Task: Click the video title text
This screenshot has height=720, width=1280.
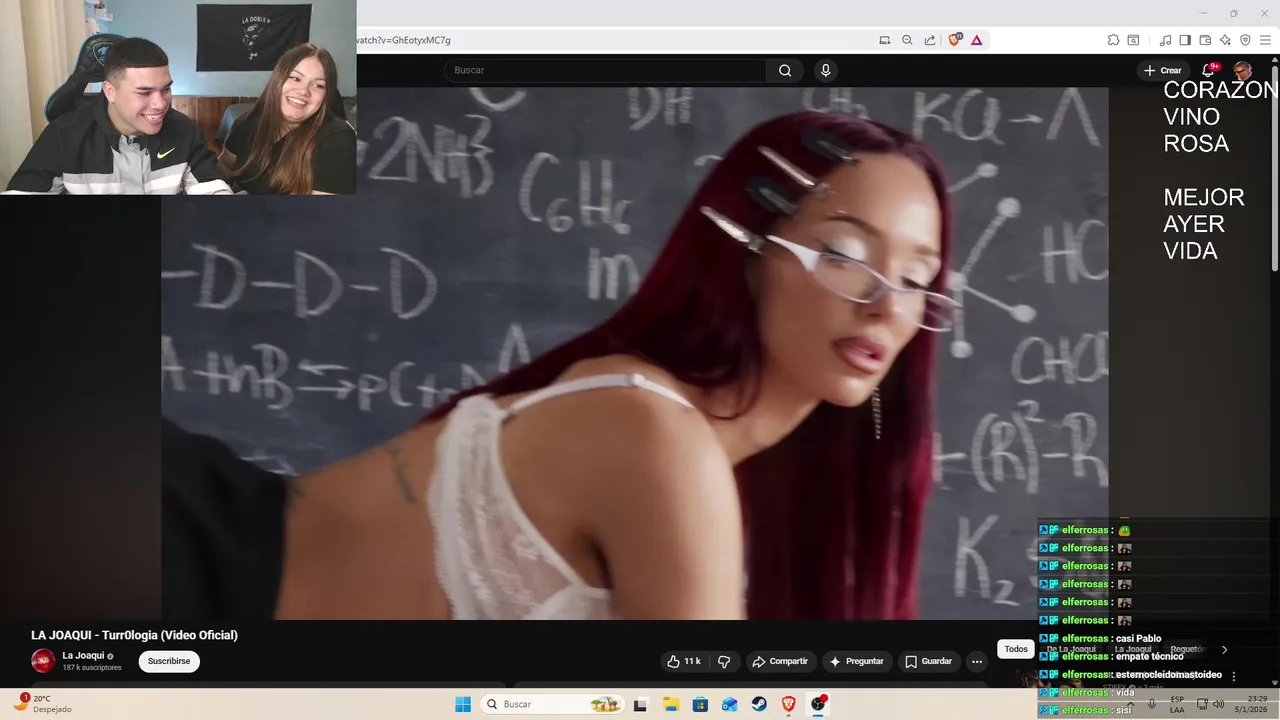Action: [134, 635]
